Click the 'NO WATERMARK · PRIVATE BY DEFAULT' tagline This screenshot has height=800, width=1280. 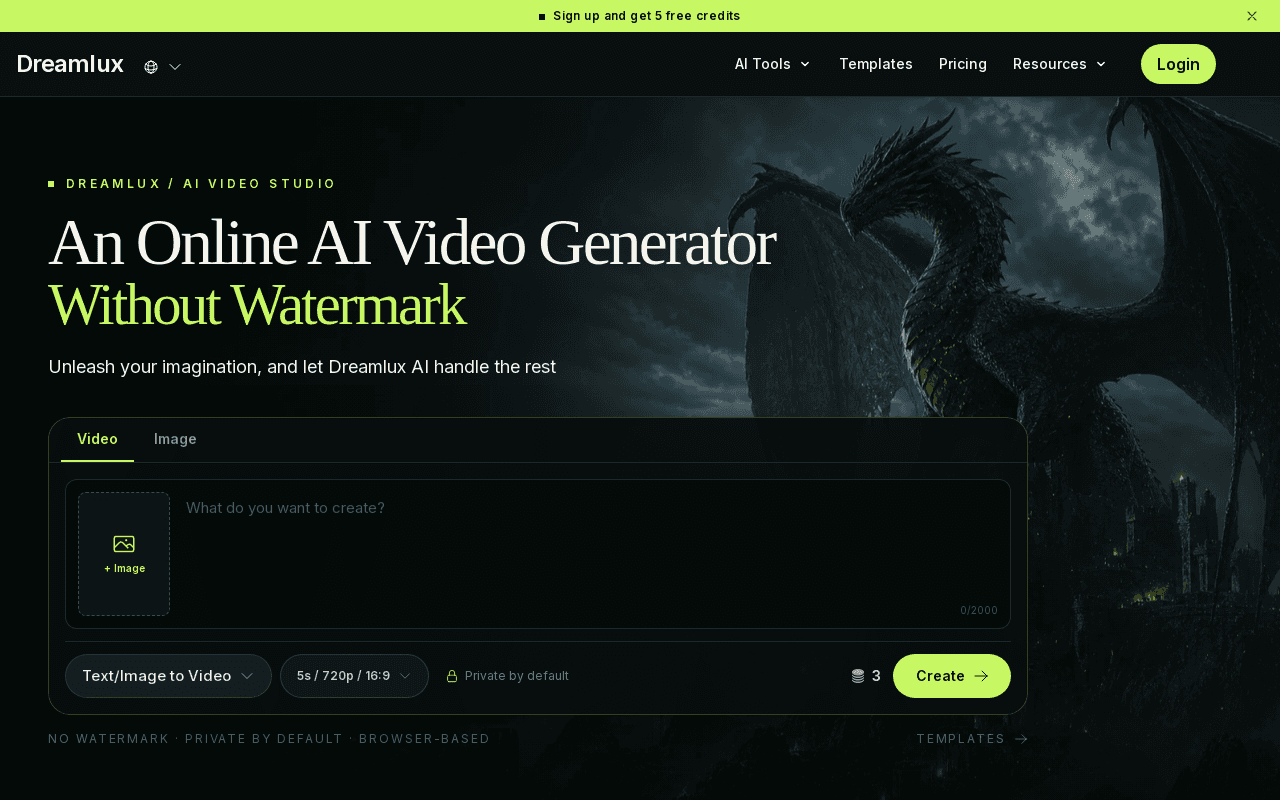[x=269, y=739]
